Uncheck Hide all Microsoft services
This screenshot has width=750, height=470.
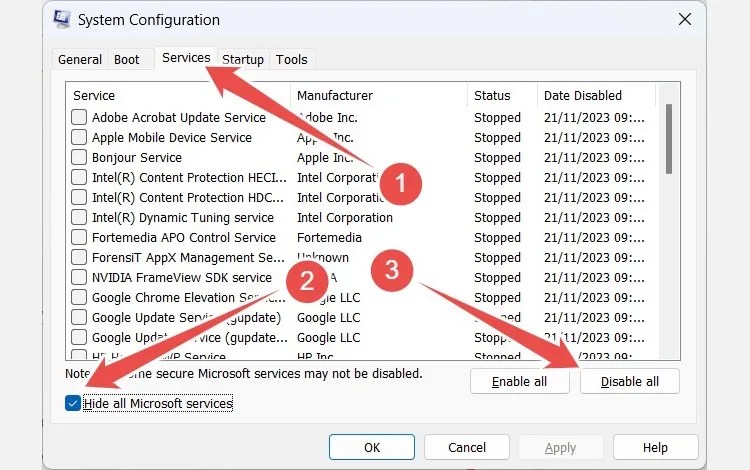[x=73, y=403]
